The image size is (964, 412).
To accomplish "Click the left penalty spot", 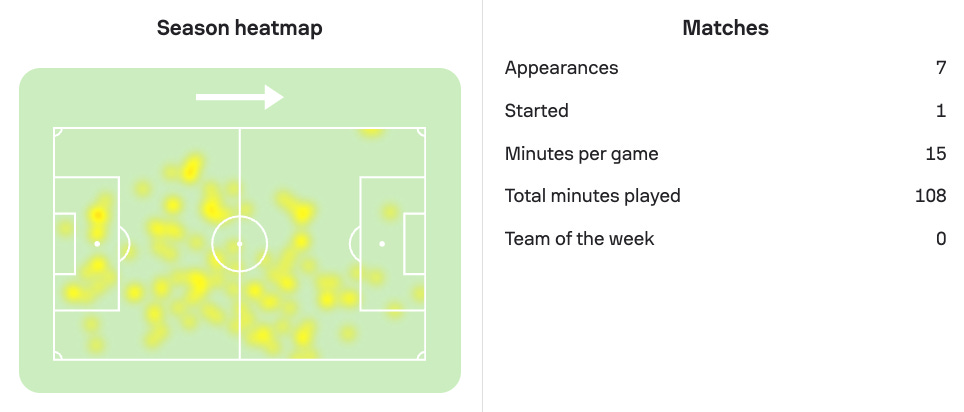I will coord(97,244).
